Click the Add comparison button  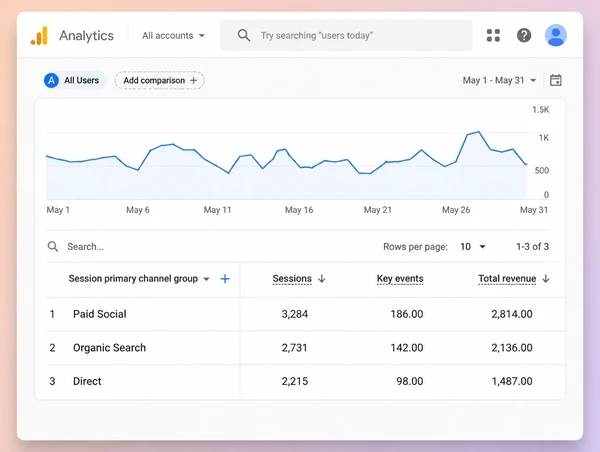[x=160, y=80]
